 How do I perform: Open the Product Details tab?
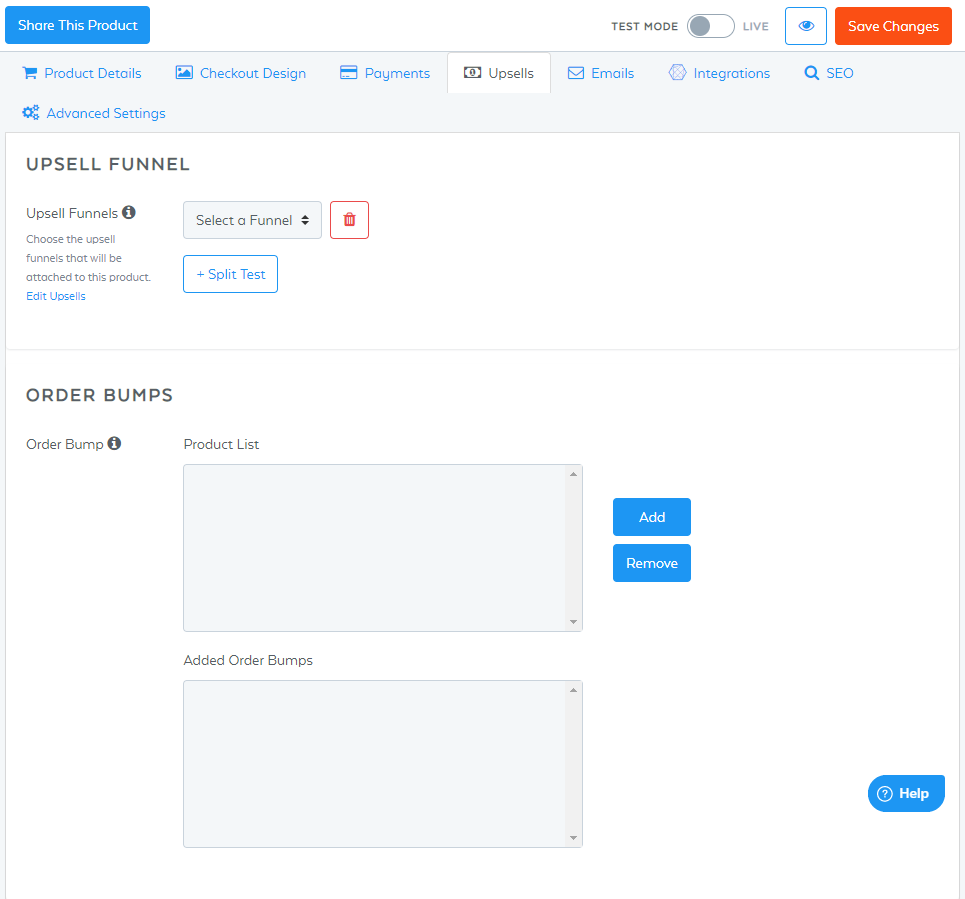(x=82, y=73)
